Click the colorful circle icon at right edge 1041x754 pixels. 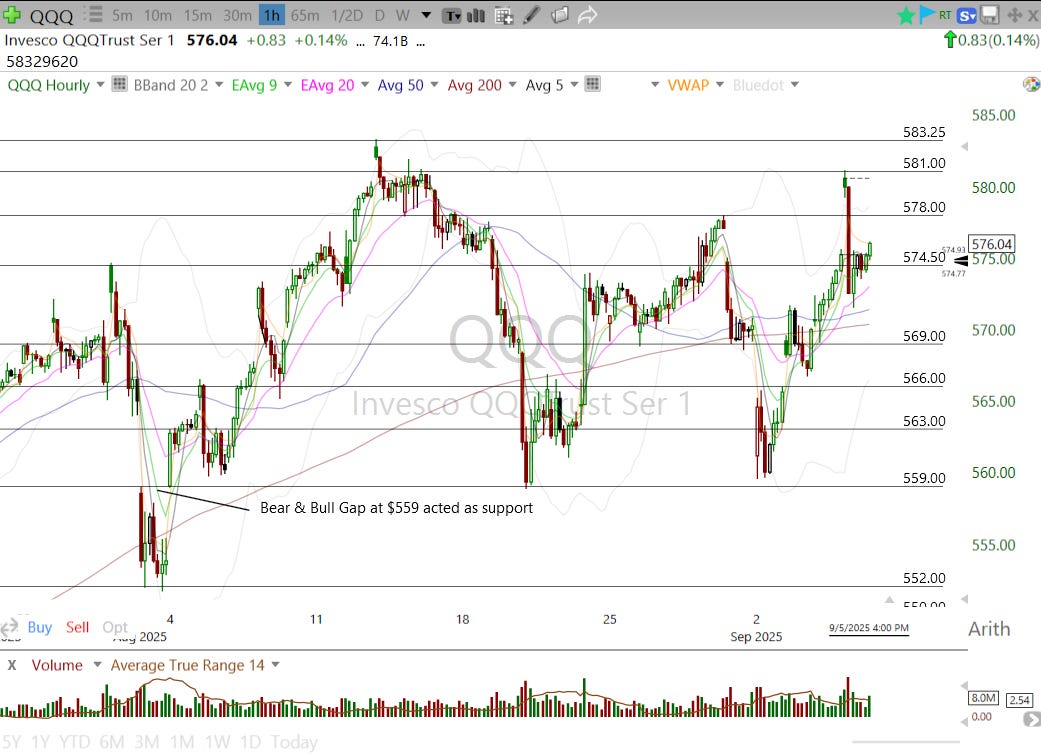(x=1031, y=84)
